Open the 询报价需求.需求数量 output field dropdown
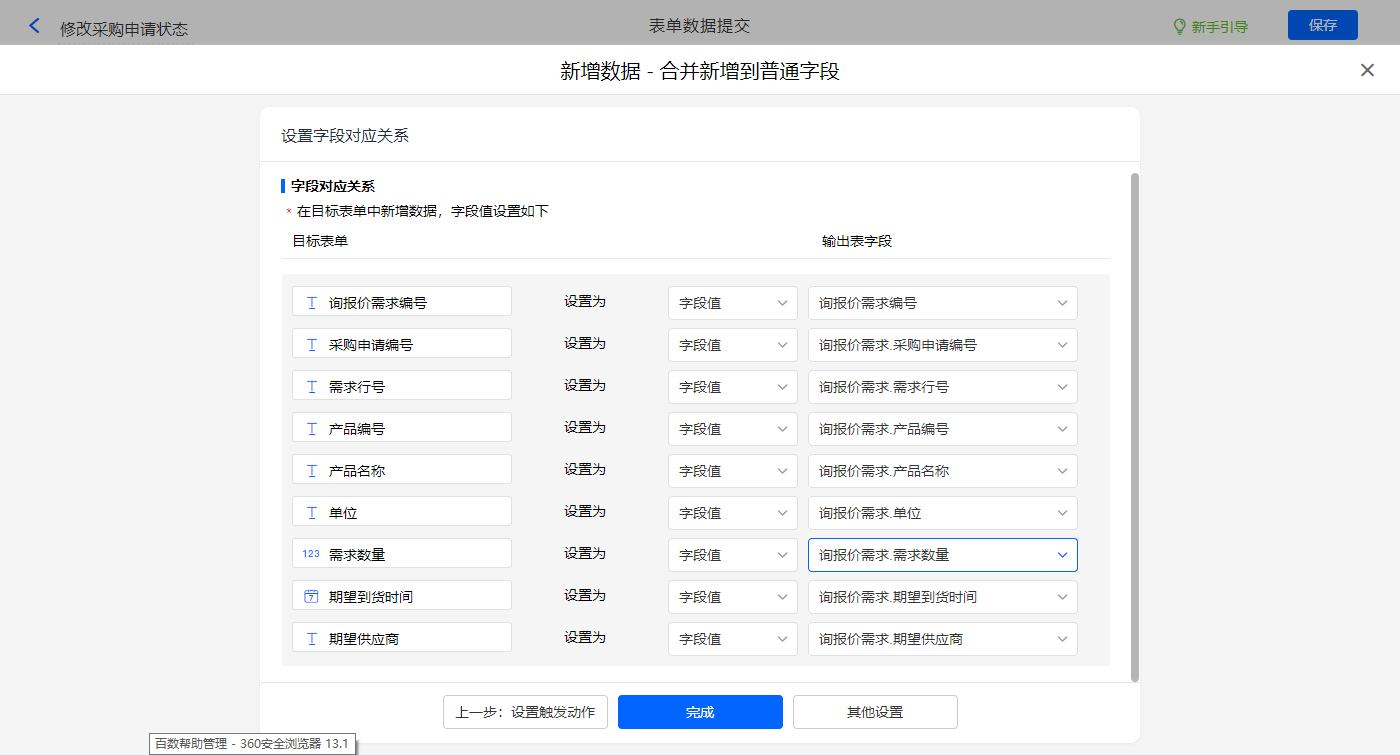The height and width of the screenshot is (755, 1400). (942, 554)
